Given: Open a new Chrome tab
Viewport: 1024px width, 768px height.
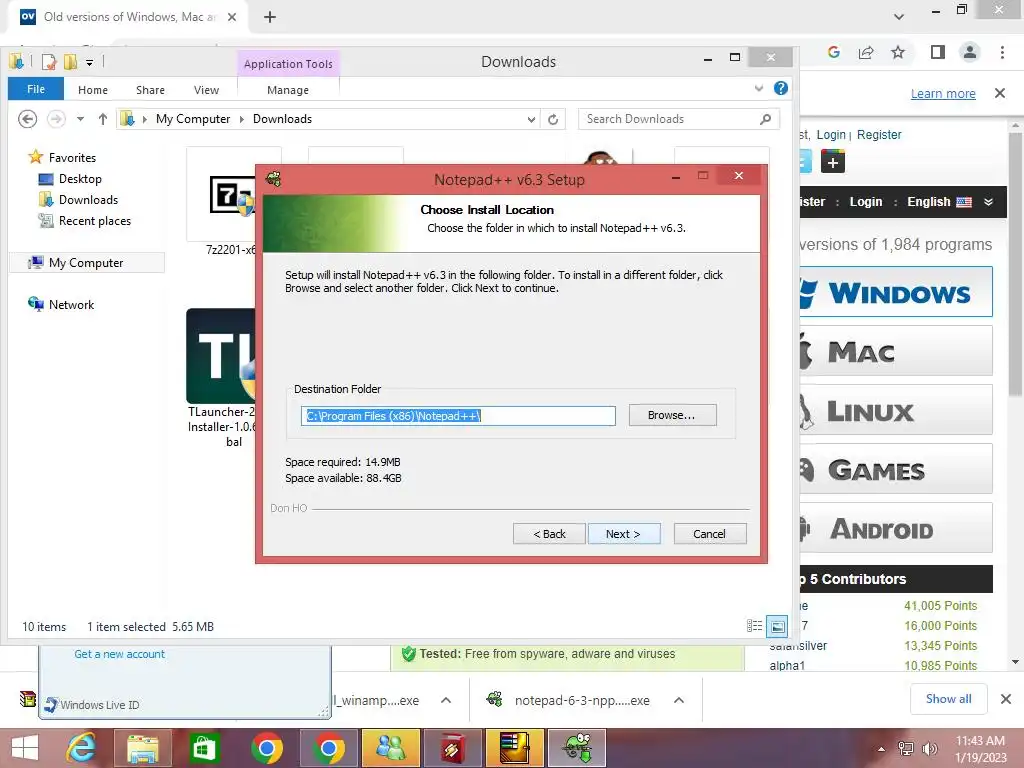Looking at the screenshot, I should [x=270, y=18].
